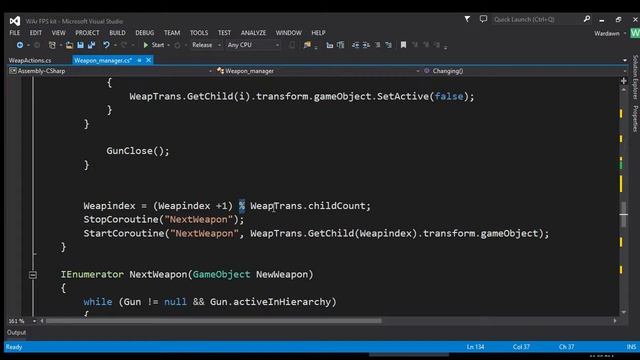Screen dimensions: 640x360
Task: Open the Properties side tab
Action: 635,119
